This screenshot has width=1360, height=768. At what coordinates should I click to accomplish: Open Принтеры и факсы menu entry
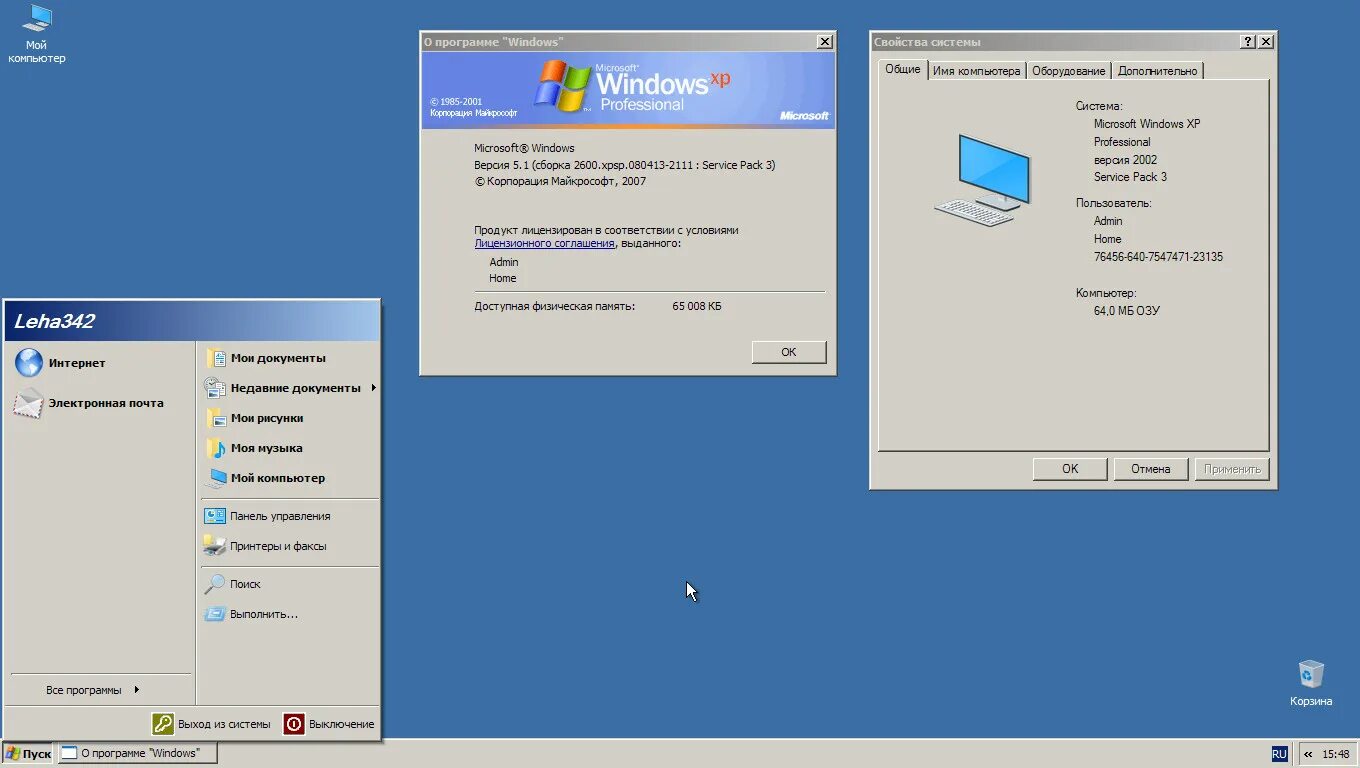point(289,546)
